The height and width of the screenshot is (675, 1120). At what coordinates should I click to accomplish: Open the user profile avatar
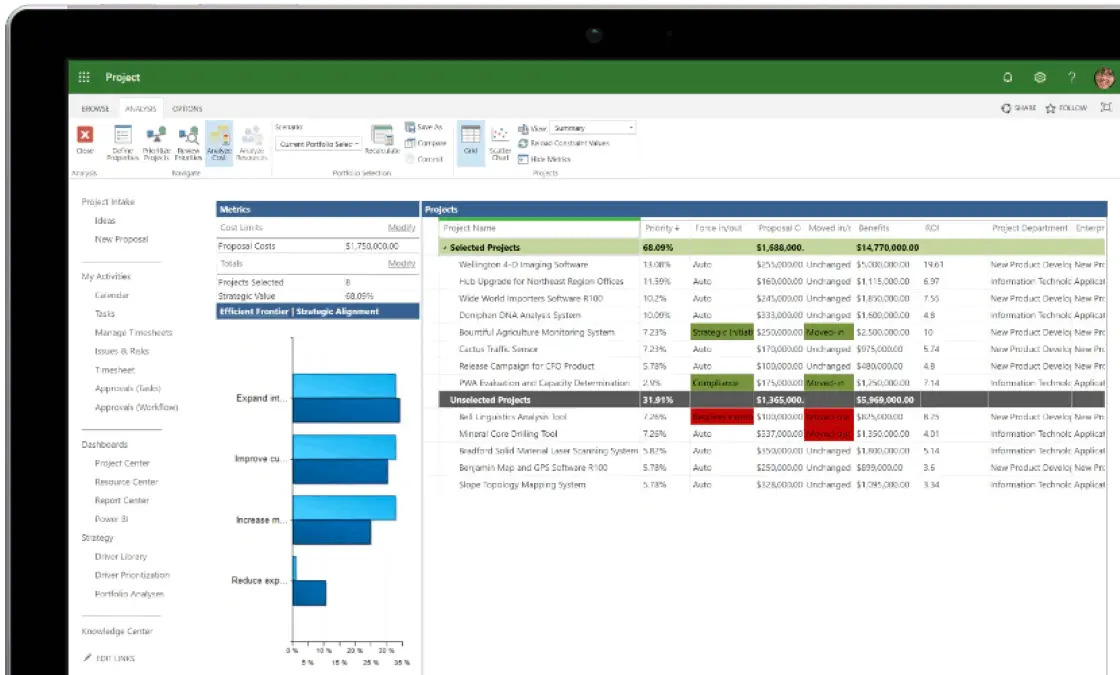pos(1104,78)
